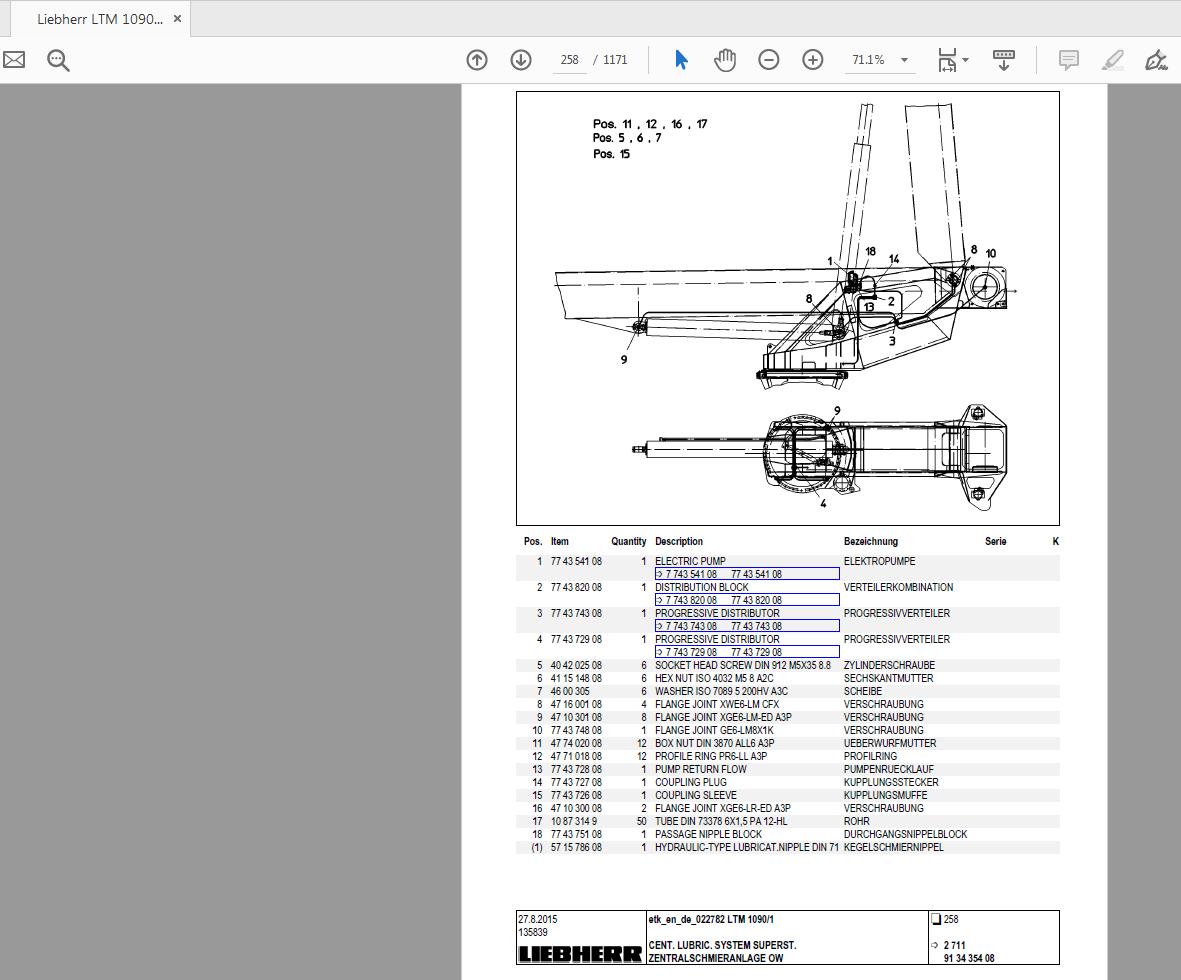
Task: Zoom in with the plus button
Action: point(813,60)
